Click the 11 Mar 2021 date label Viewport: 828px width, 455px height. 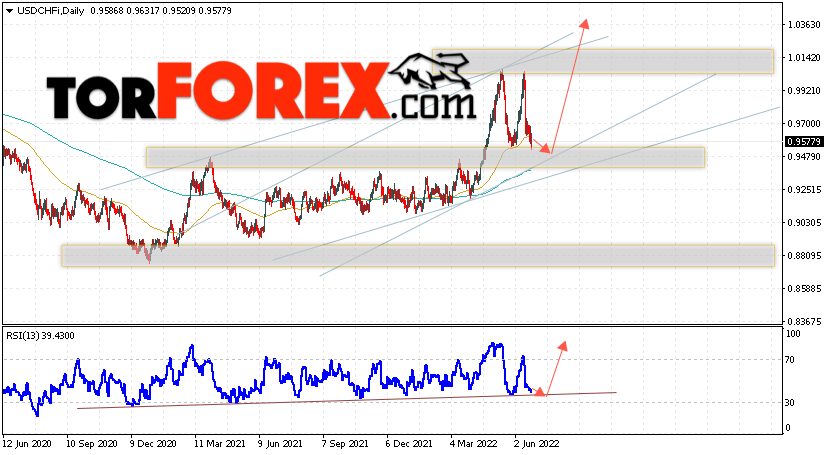(220, 444)
